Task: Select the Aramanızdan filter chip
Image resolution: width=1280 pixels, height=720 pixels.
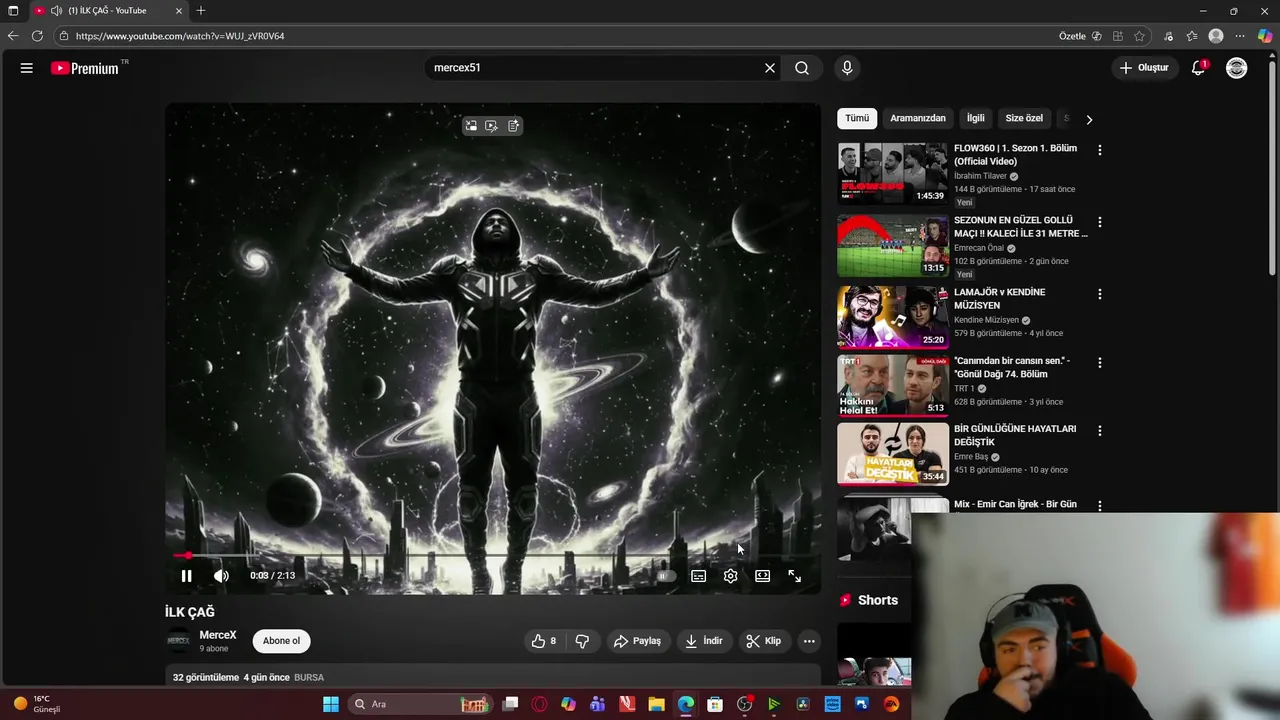Action: 918,118
